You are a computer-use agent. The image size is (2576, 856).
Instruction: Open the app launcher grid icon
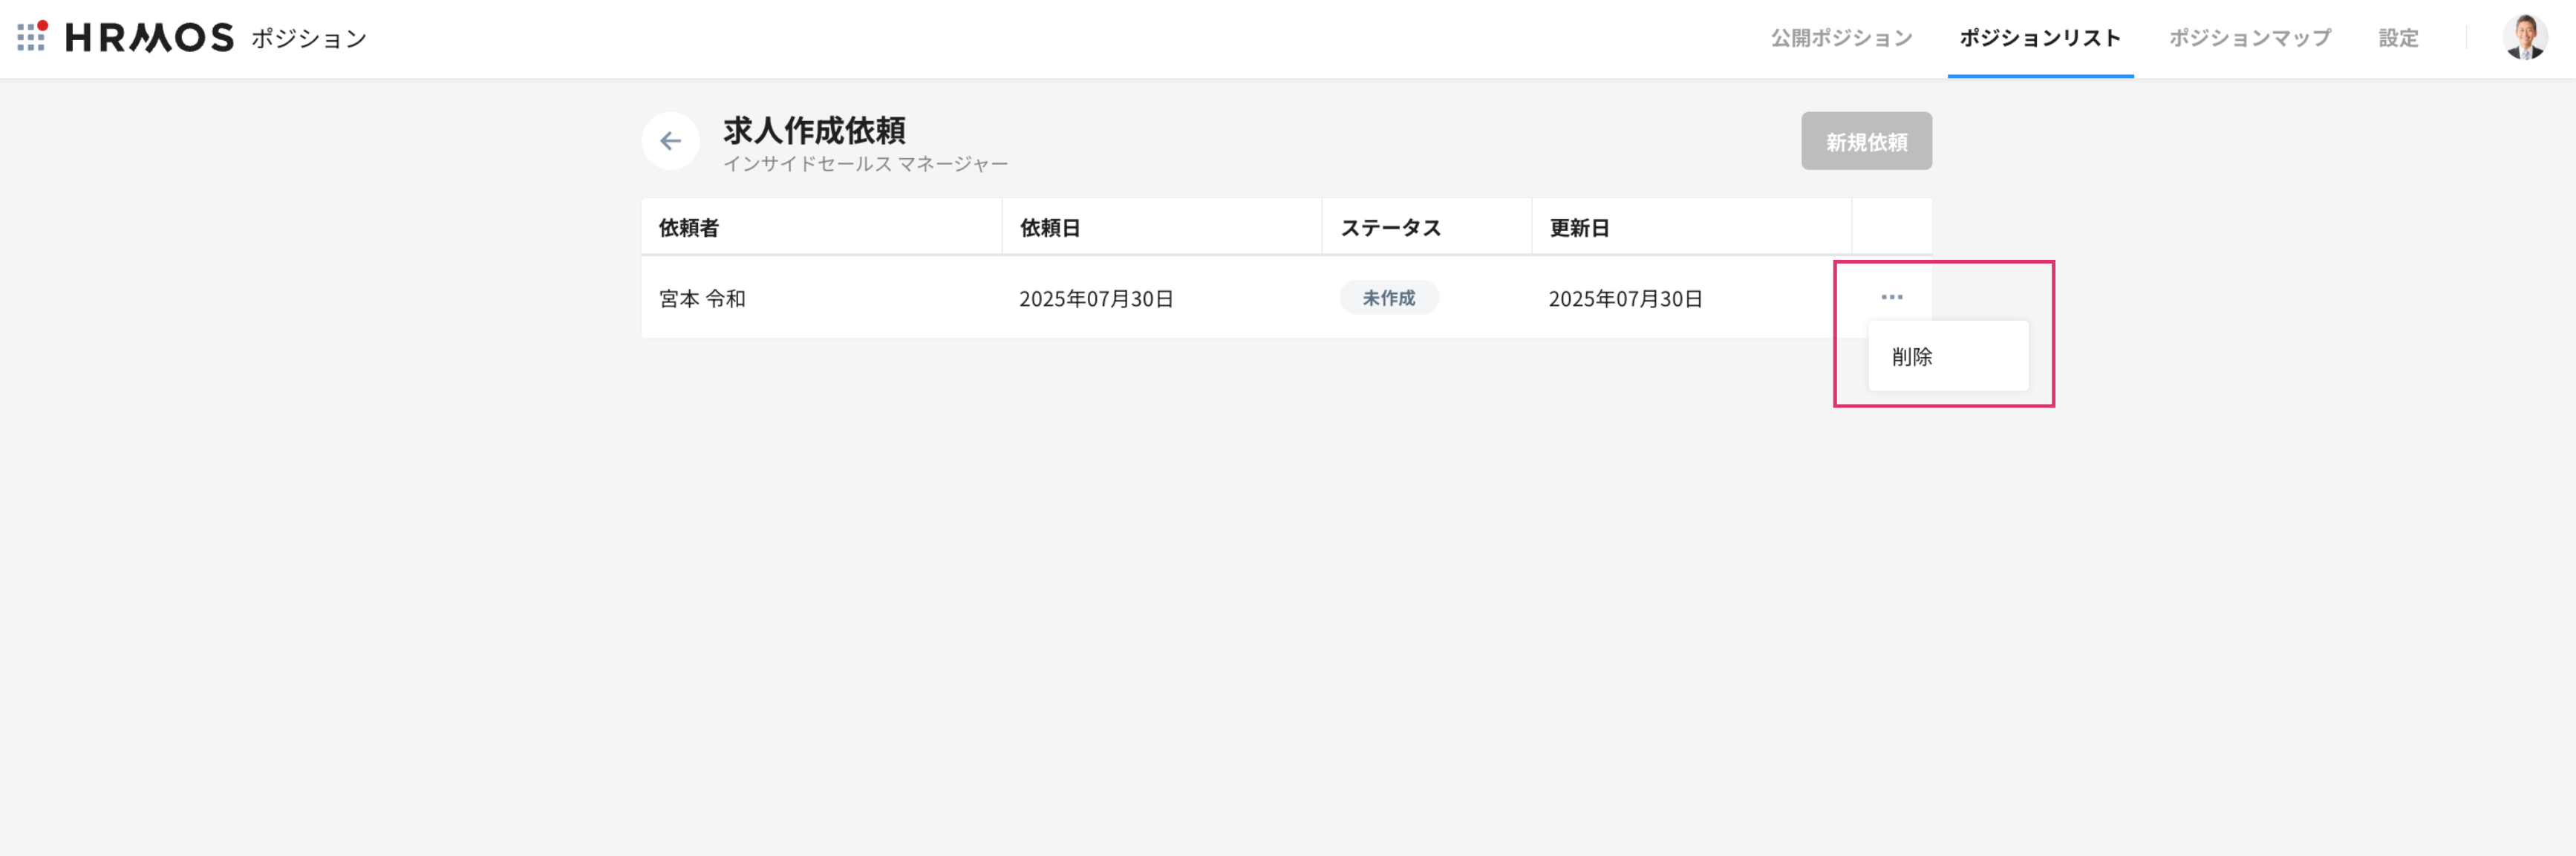click(31, 37)
